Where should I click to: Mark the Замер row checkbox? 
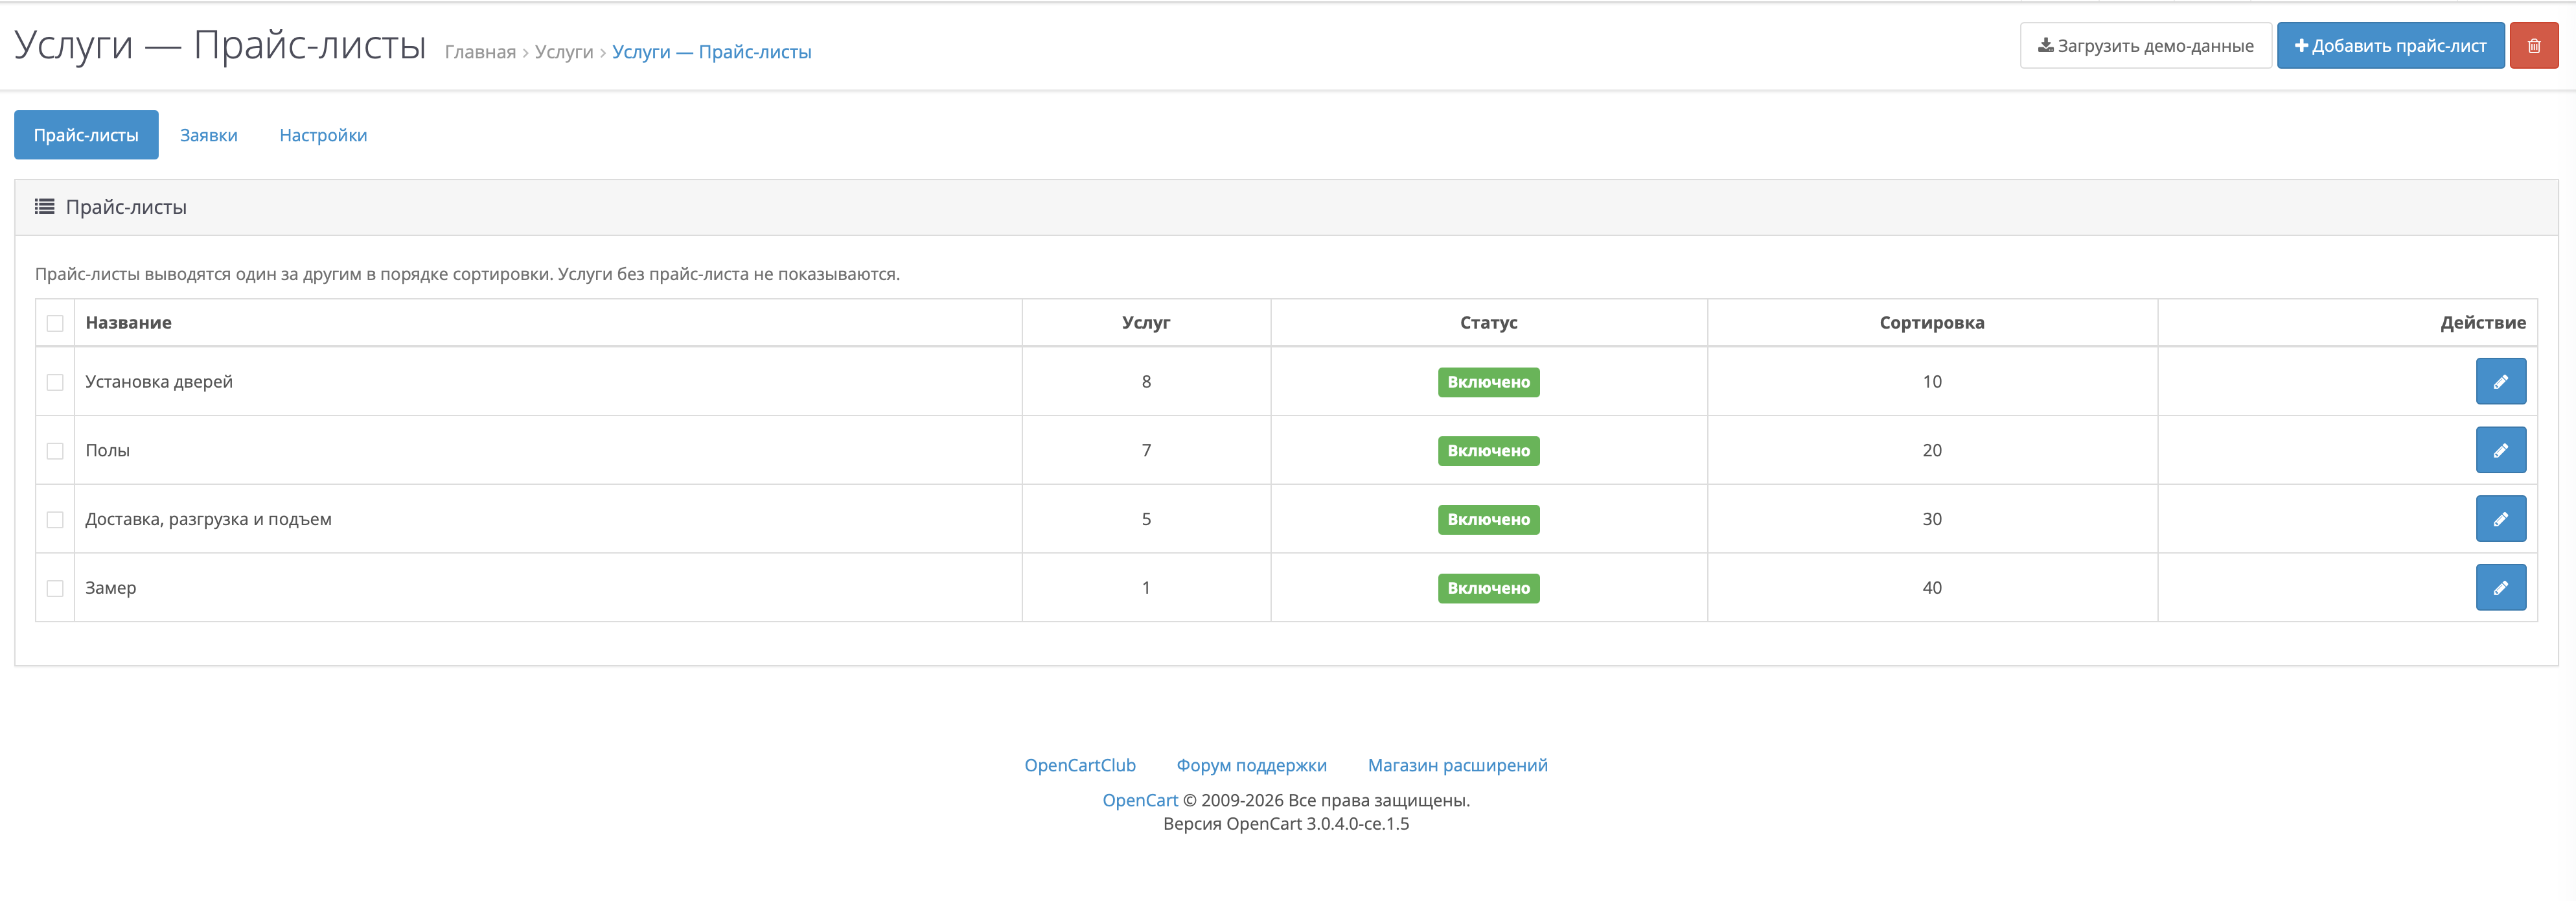coord(55,589)
